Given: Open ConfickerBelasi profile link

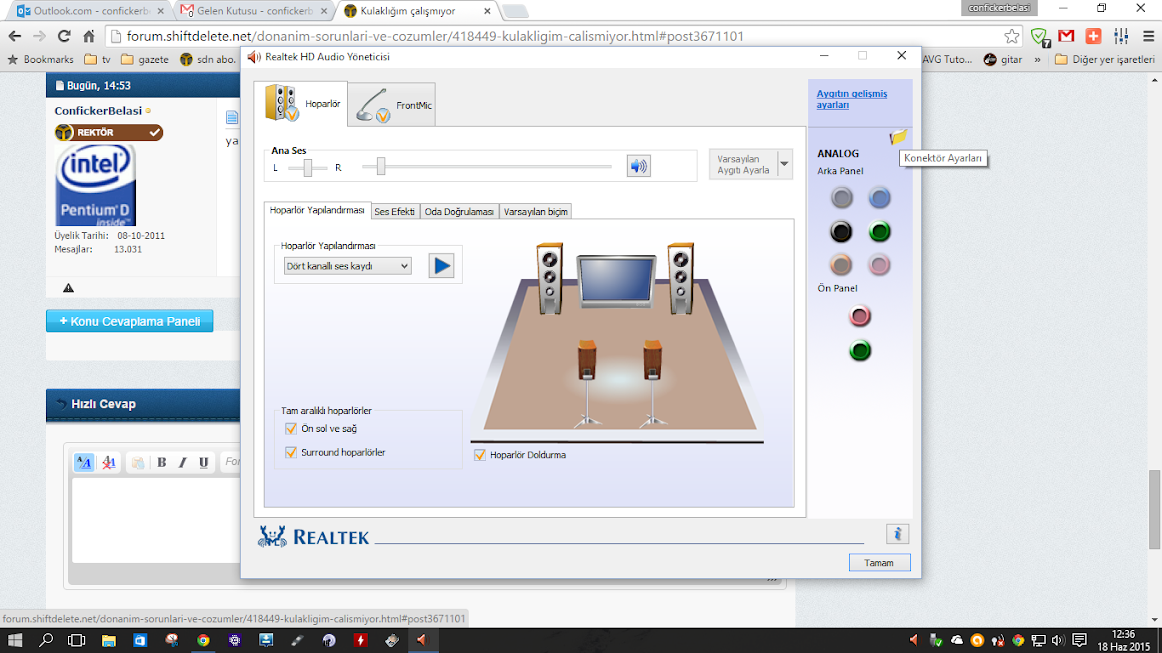Looking at the screenshot, I should pos(98,110).
